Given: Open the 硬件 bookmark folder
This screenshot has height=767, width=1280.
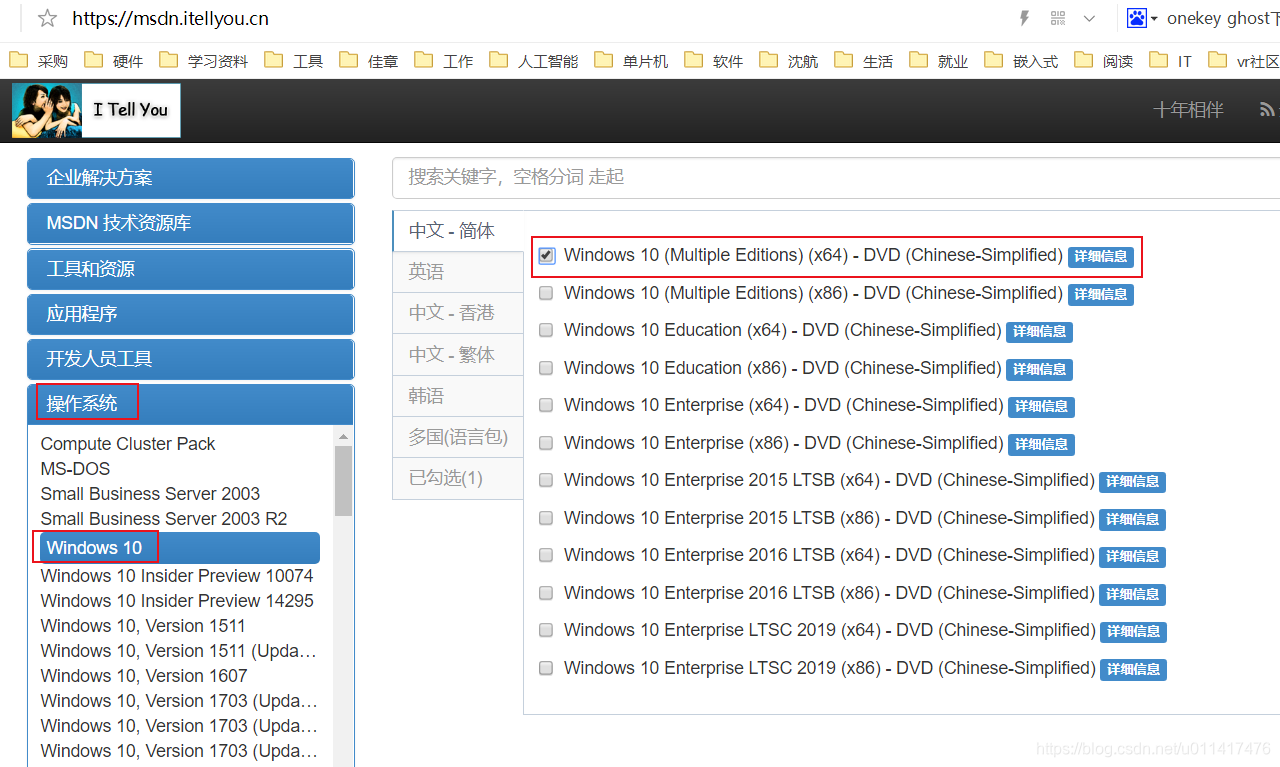Looking at the screenshot, I should click(x=114, y=61).
